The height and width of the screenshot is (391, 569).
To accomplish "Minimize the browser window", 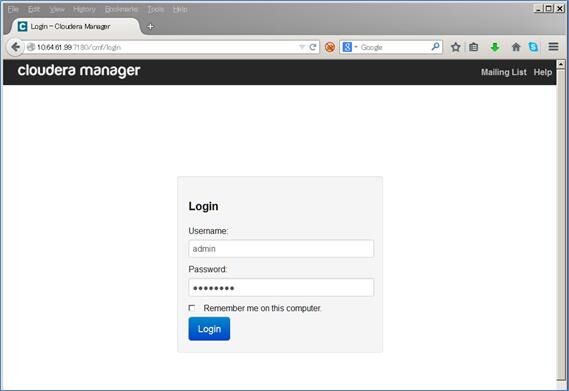I will pos(539,8).
